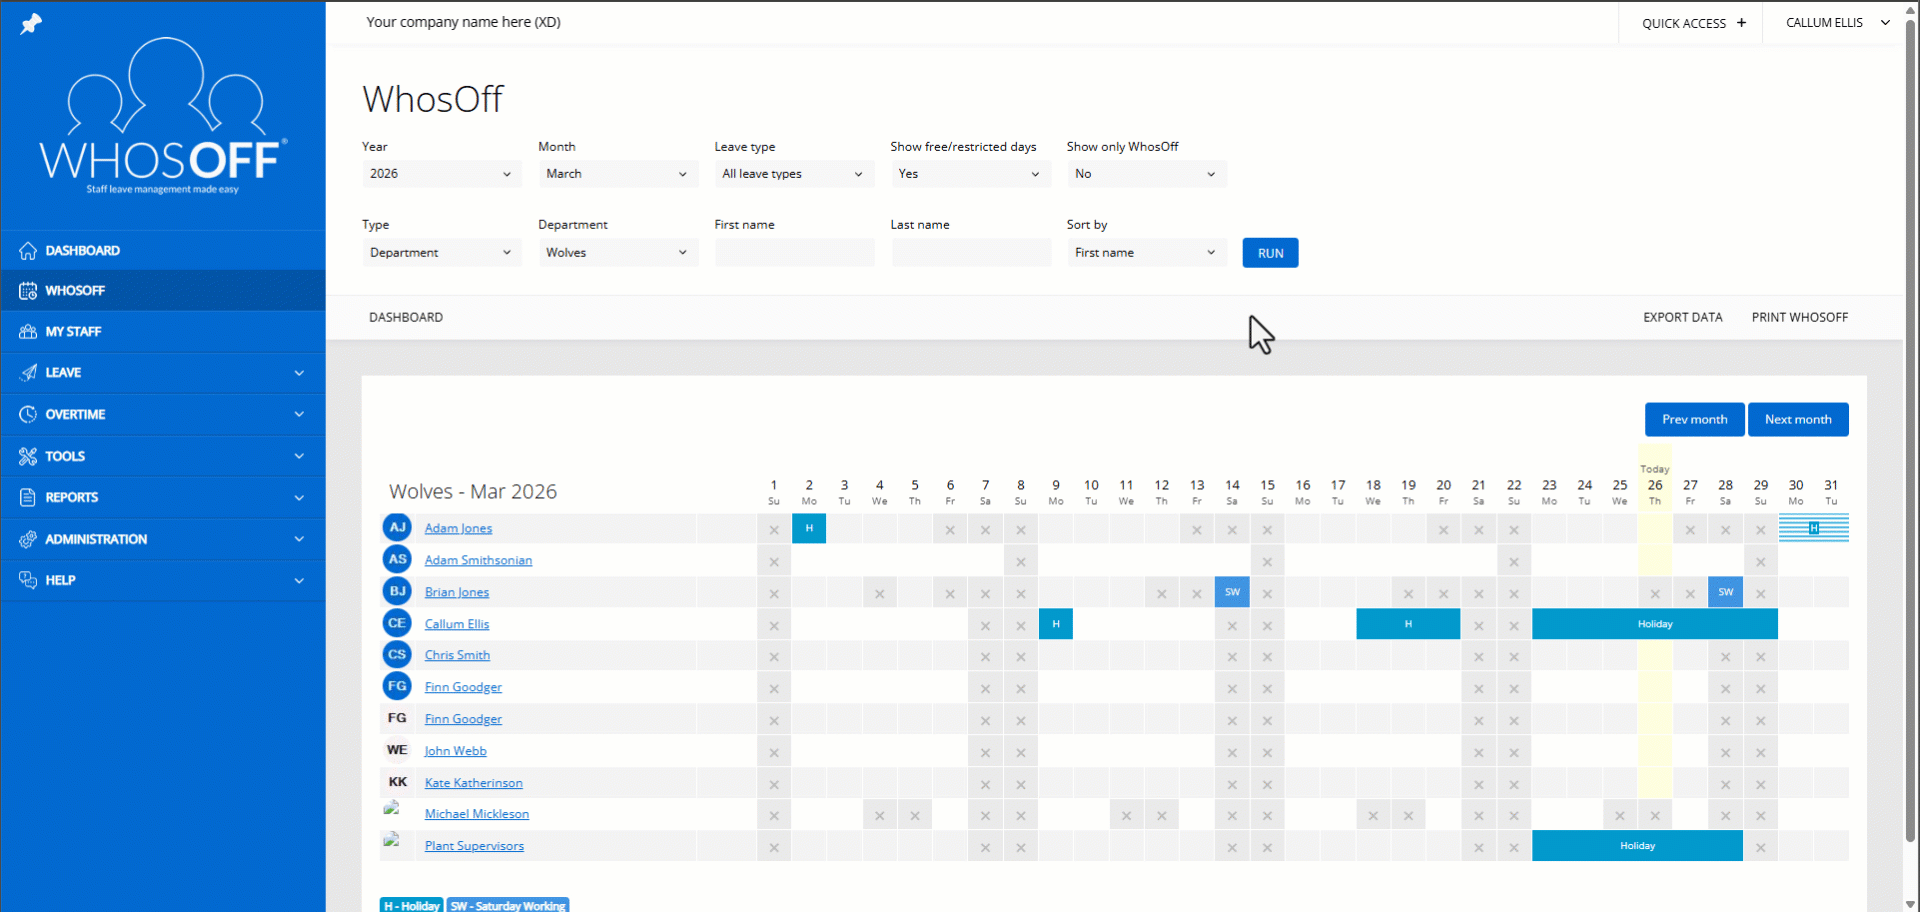
Task: Click the Dashboard home icon in sidebar
Action: (28, 251)
